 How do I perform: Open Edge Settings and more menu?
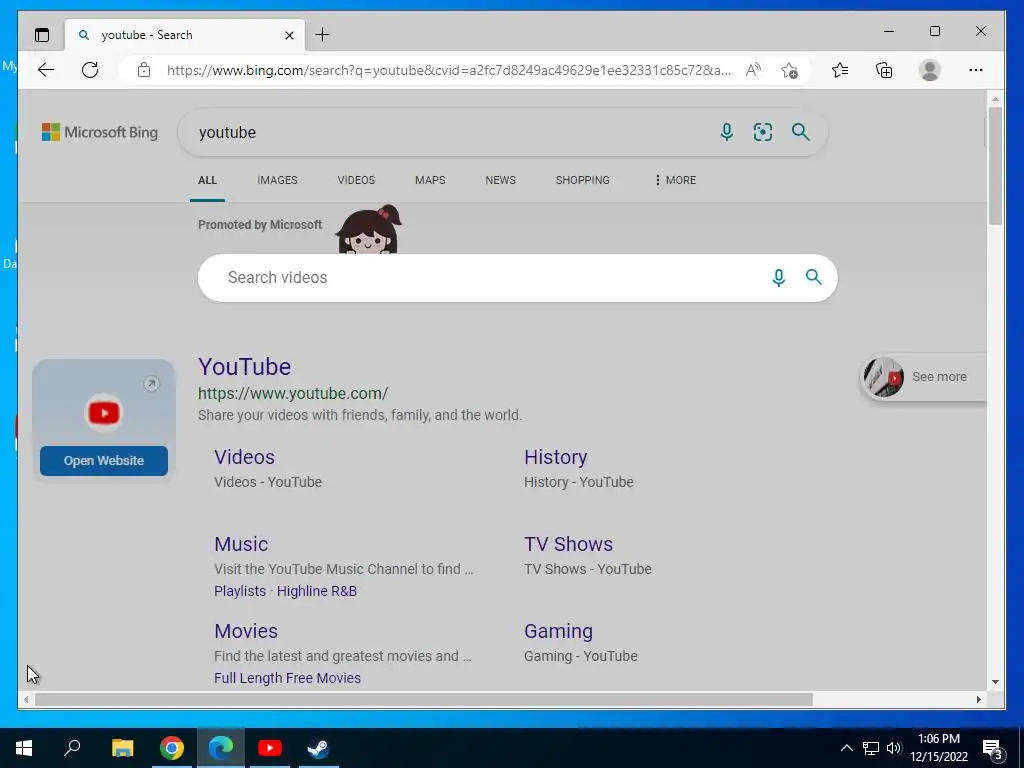(x=976, y=70)
